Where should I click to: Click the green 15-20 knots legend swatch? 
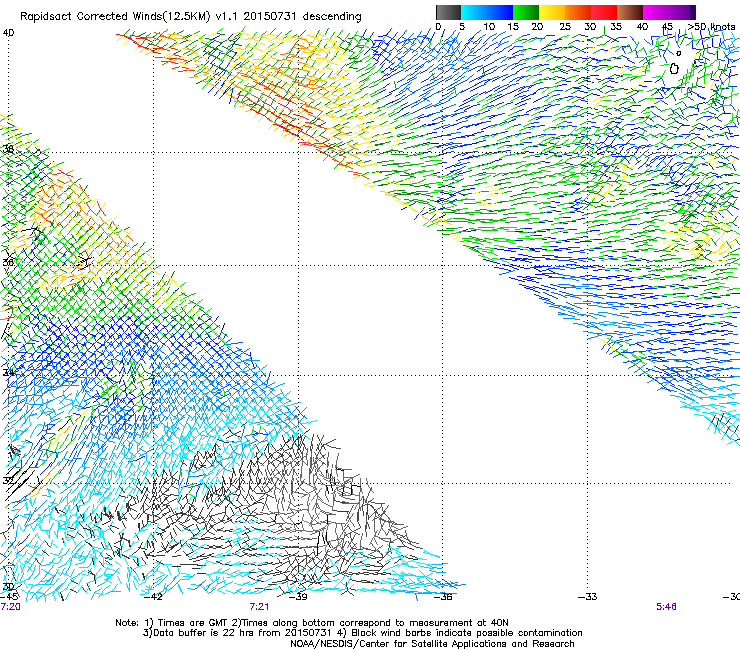[x=526, y=12]
